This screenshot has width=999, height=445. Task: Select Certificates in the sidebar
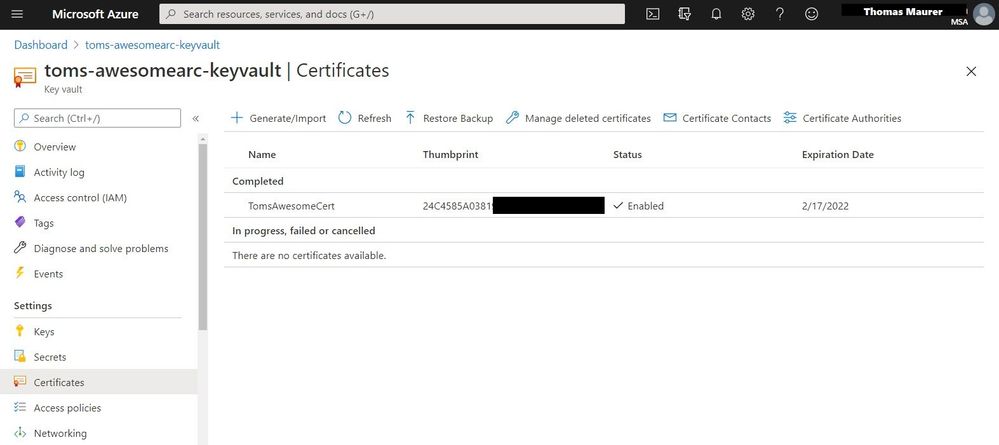(99, 383)
